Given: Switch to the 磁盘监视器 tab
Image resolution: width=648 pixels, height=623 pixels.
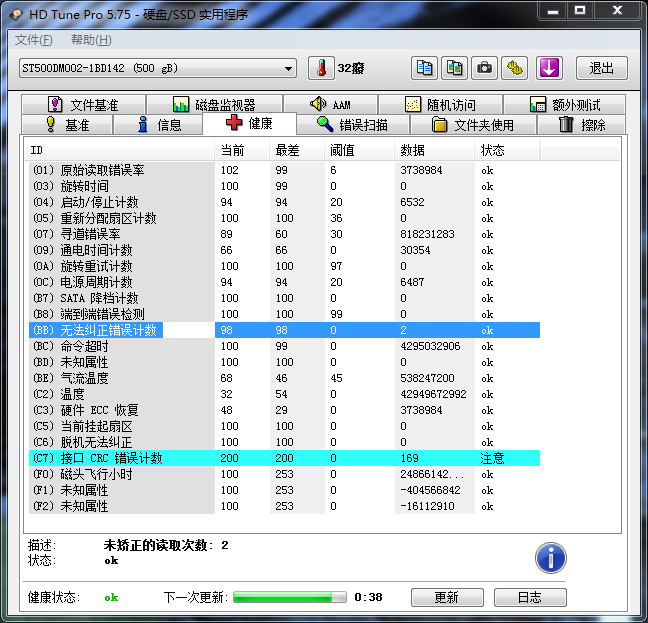Looking at the screenshot, I should coord(214,105).
